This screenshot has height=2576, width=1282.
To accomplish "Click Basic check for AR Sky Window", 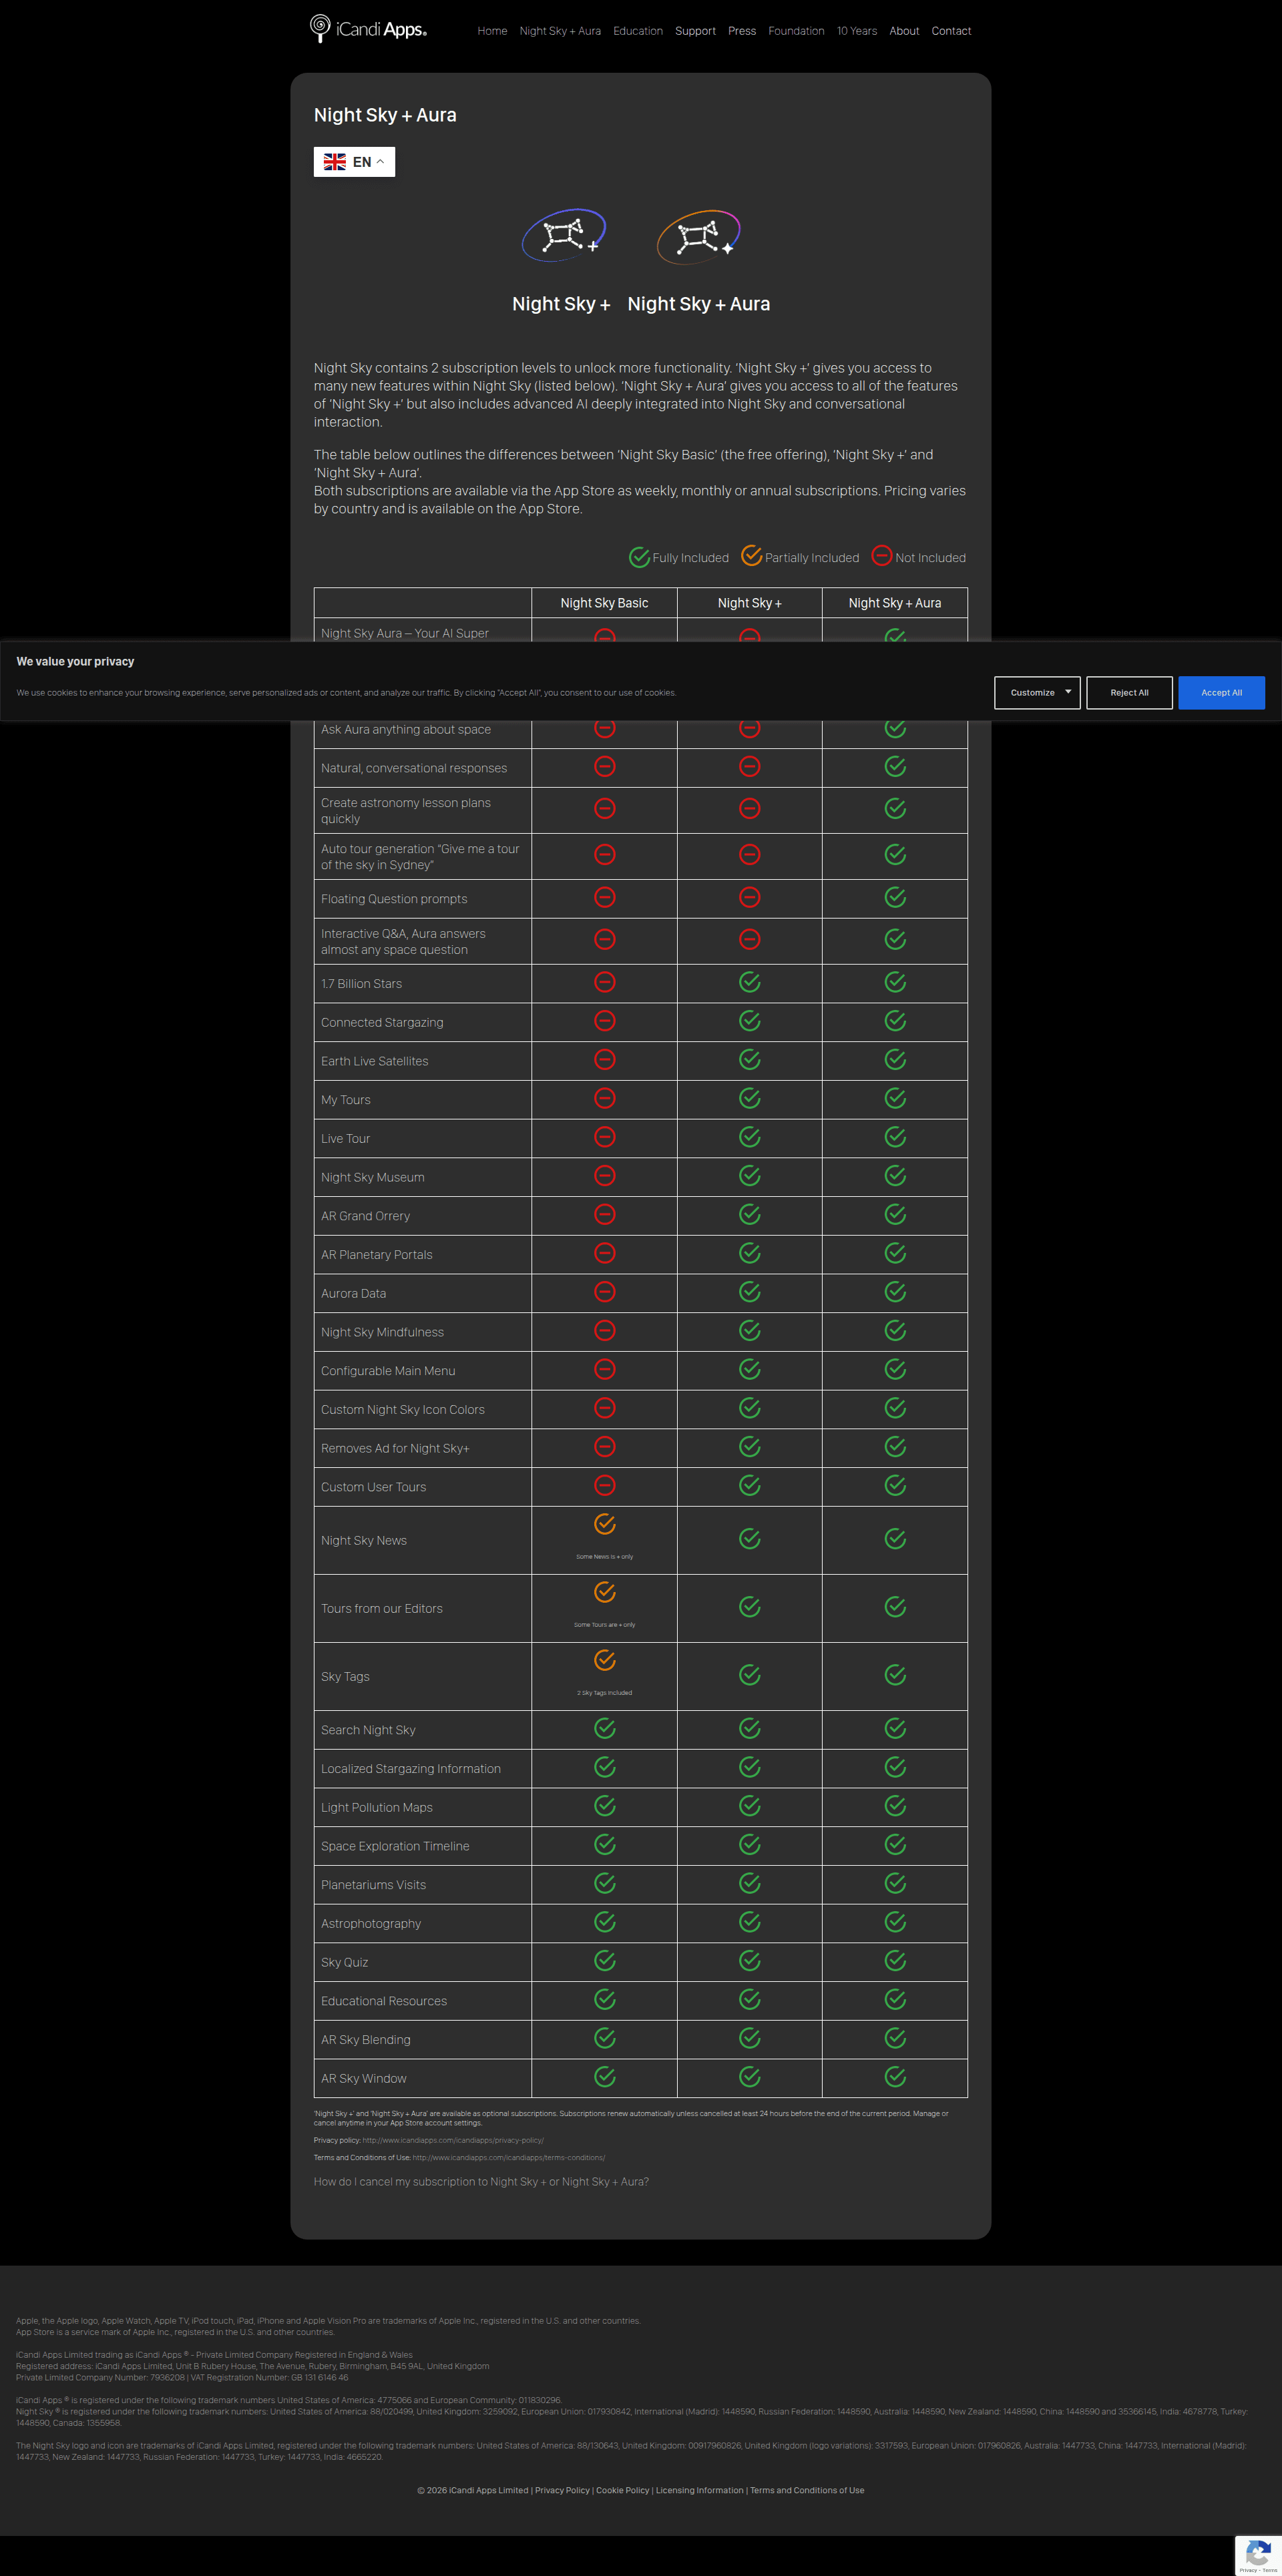I will tap(605, 2077).
